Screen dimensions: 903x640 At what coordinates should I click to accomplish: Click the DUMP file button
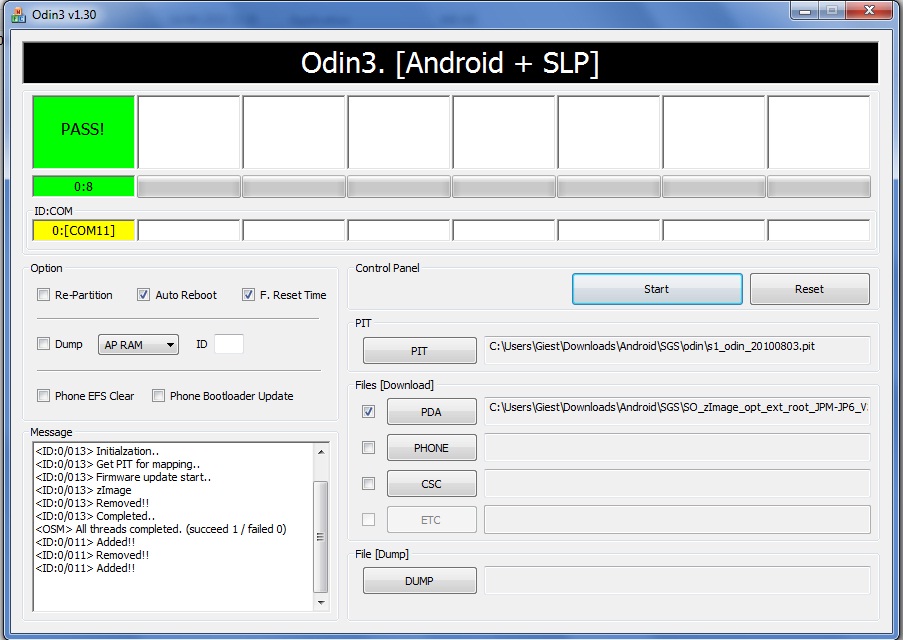click(x=420, y=581)
